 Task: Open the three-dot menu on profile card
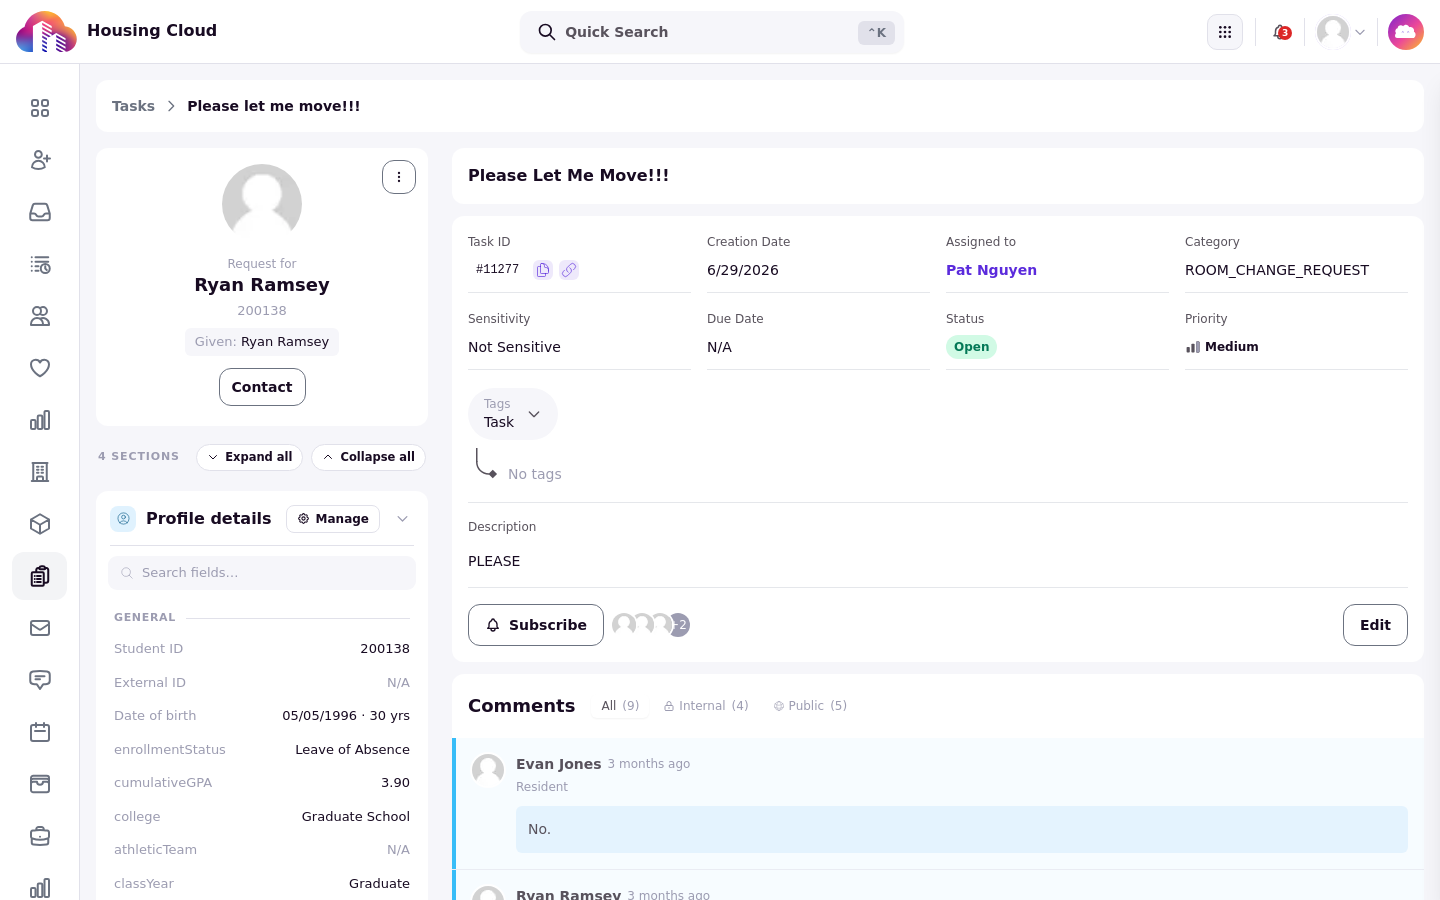pyautogui.click(x=399, y=177)
